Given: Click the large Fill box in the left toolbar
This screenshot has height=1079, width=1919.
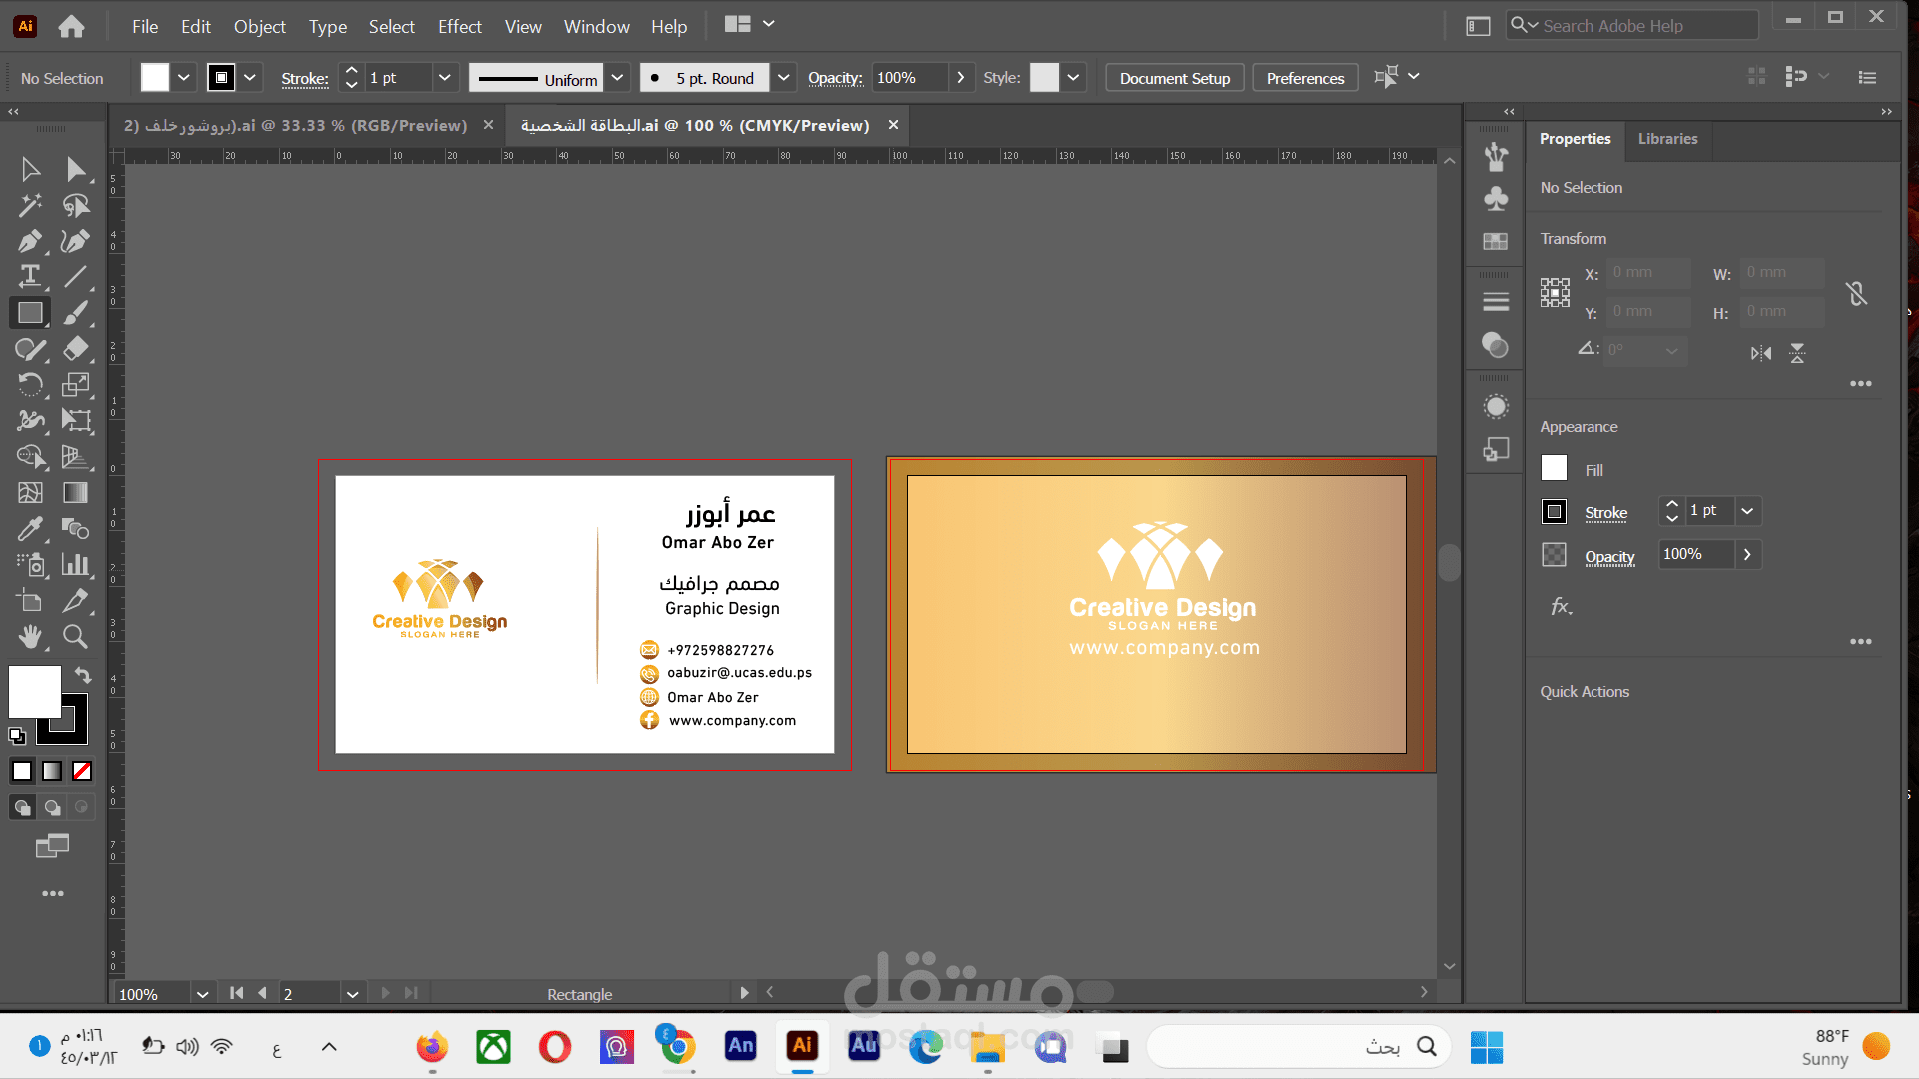Looking at the screenshot, I should coord(35,691).
